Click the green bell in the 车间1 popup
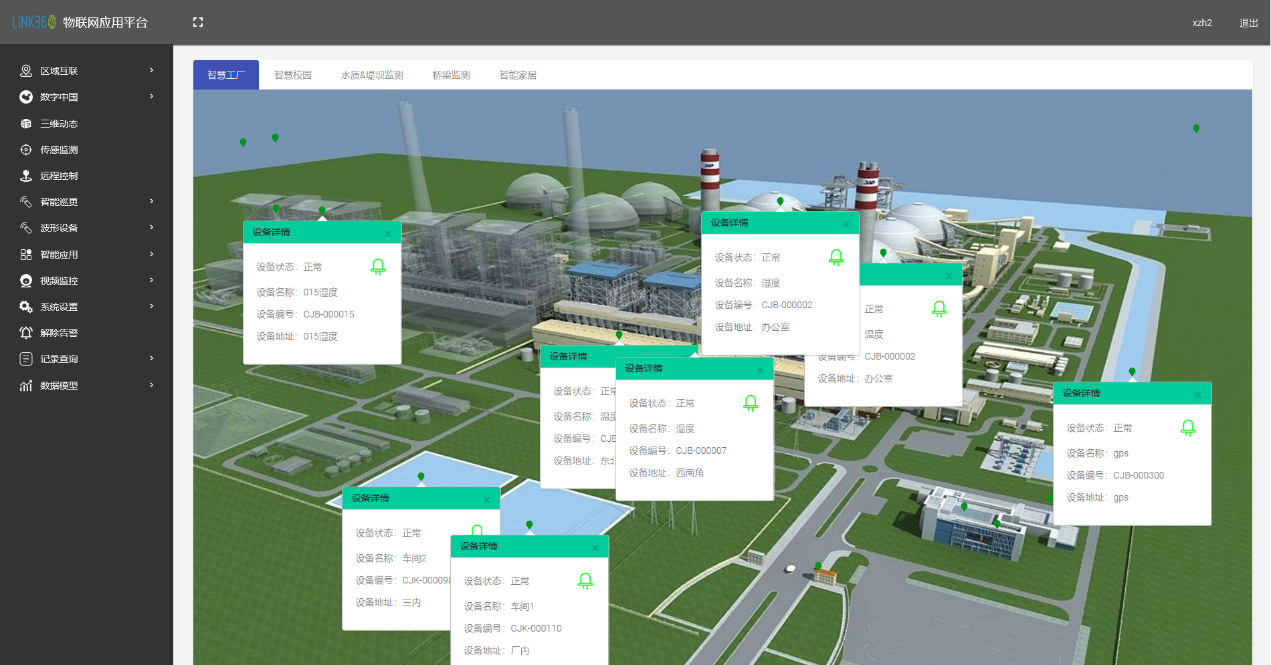1271x665 pixels. 586,581
